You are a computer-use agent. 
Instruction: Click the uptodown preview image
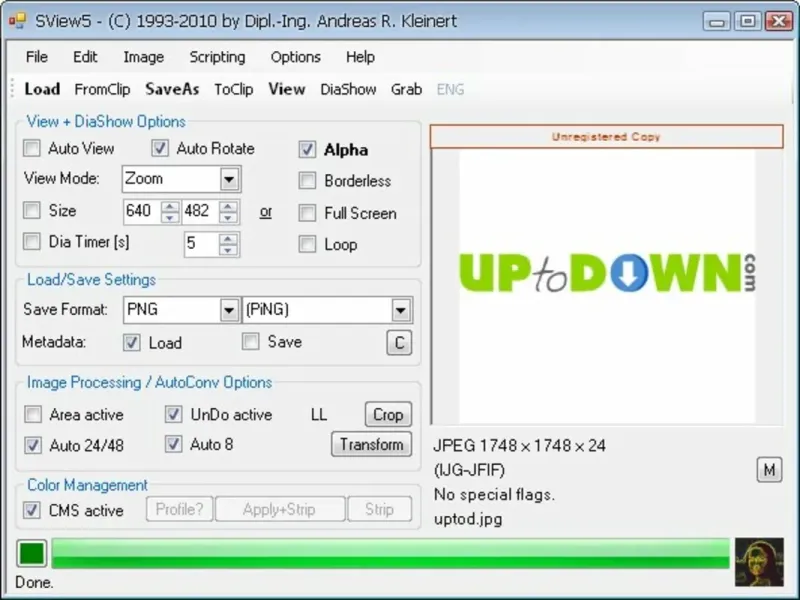pyautogui.click(x=607, y=286)
